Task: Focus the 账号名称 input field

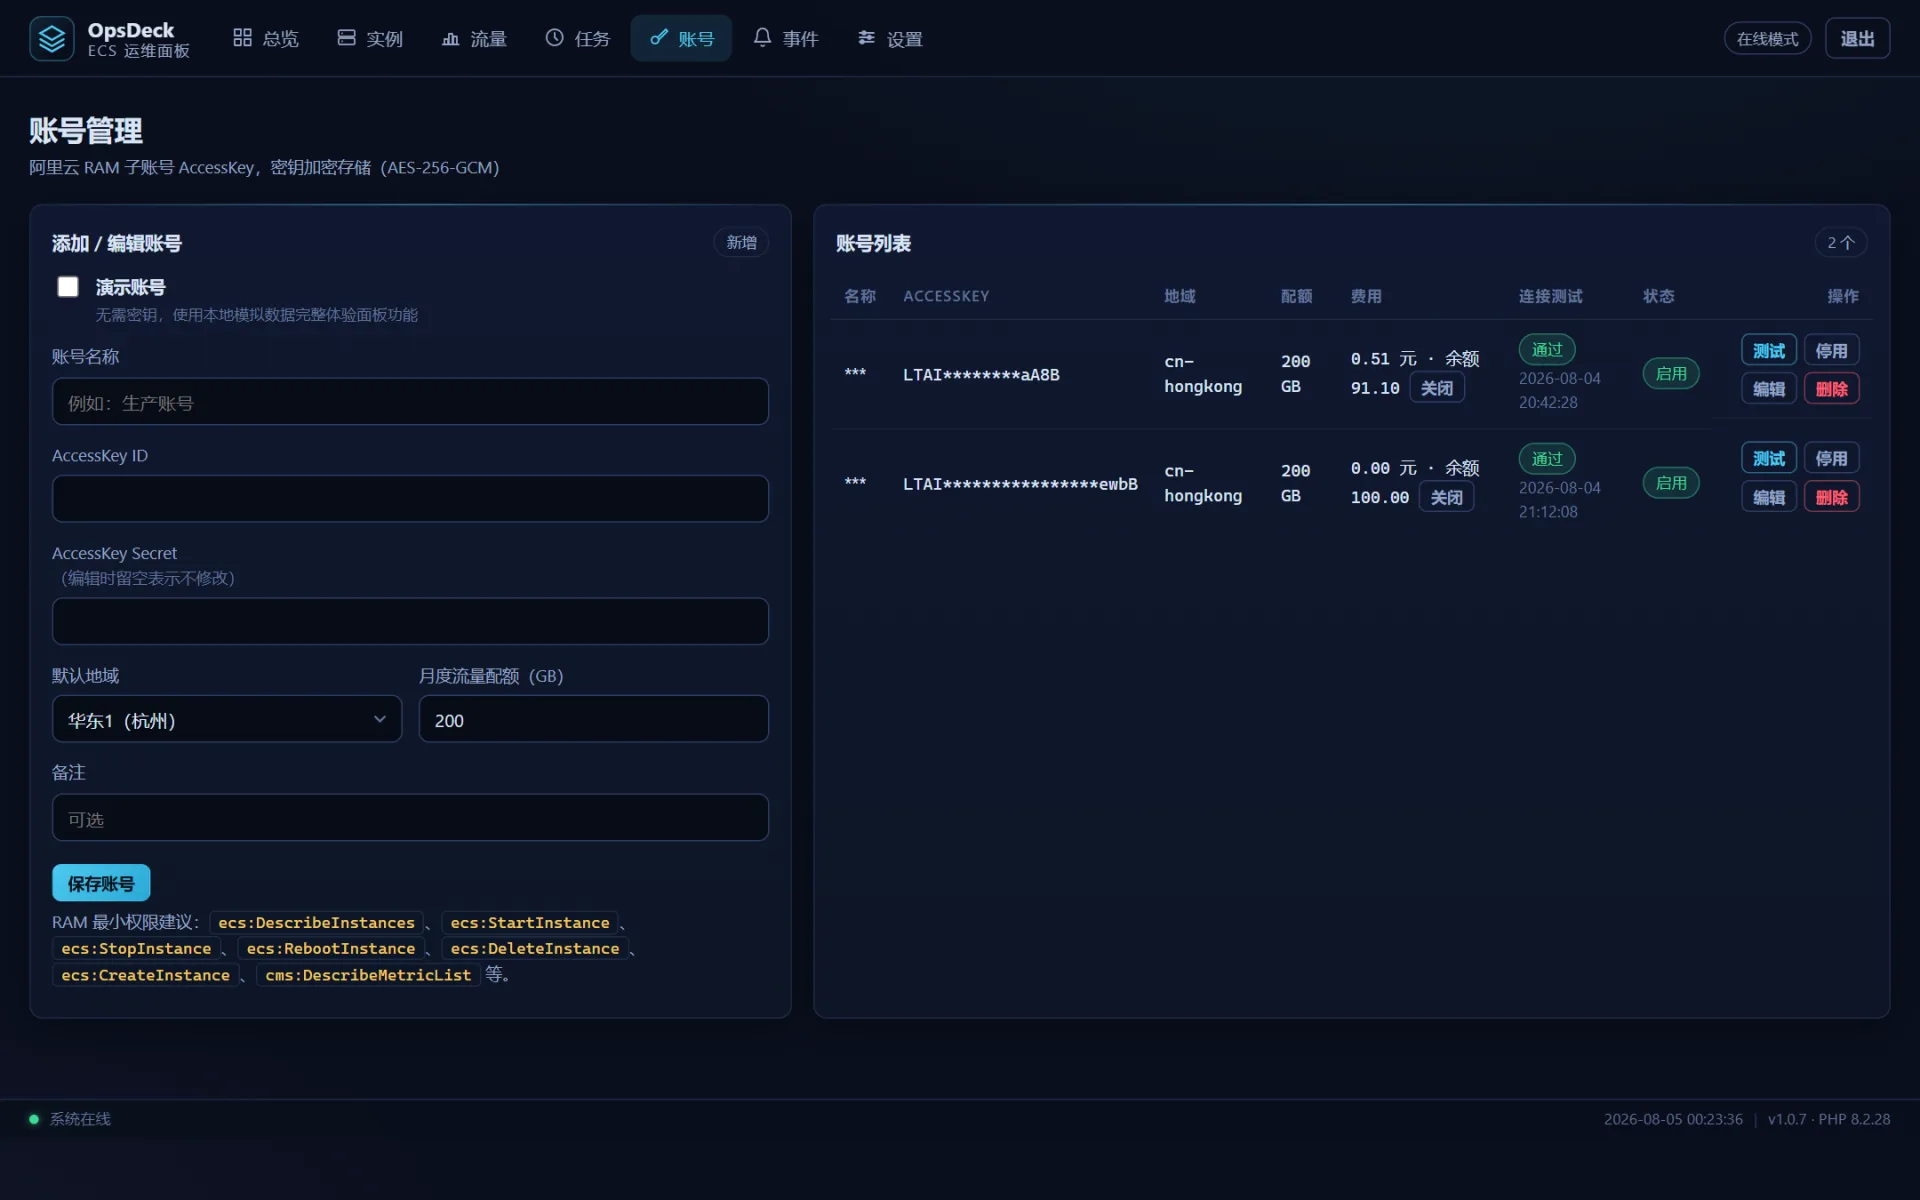Action: (410, 402)
